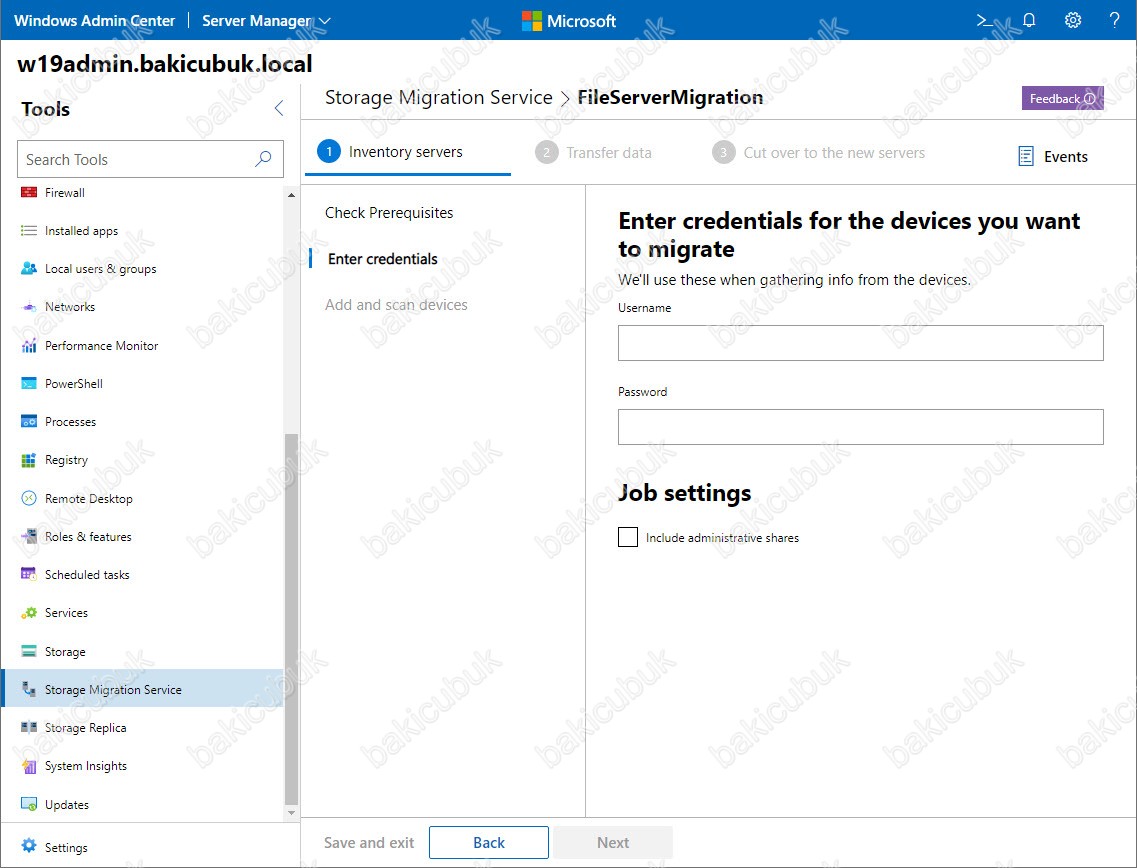The image size is (1137, 868).
Task: Click Save and exit
Action: 369,843
